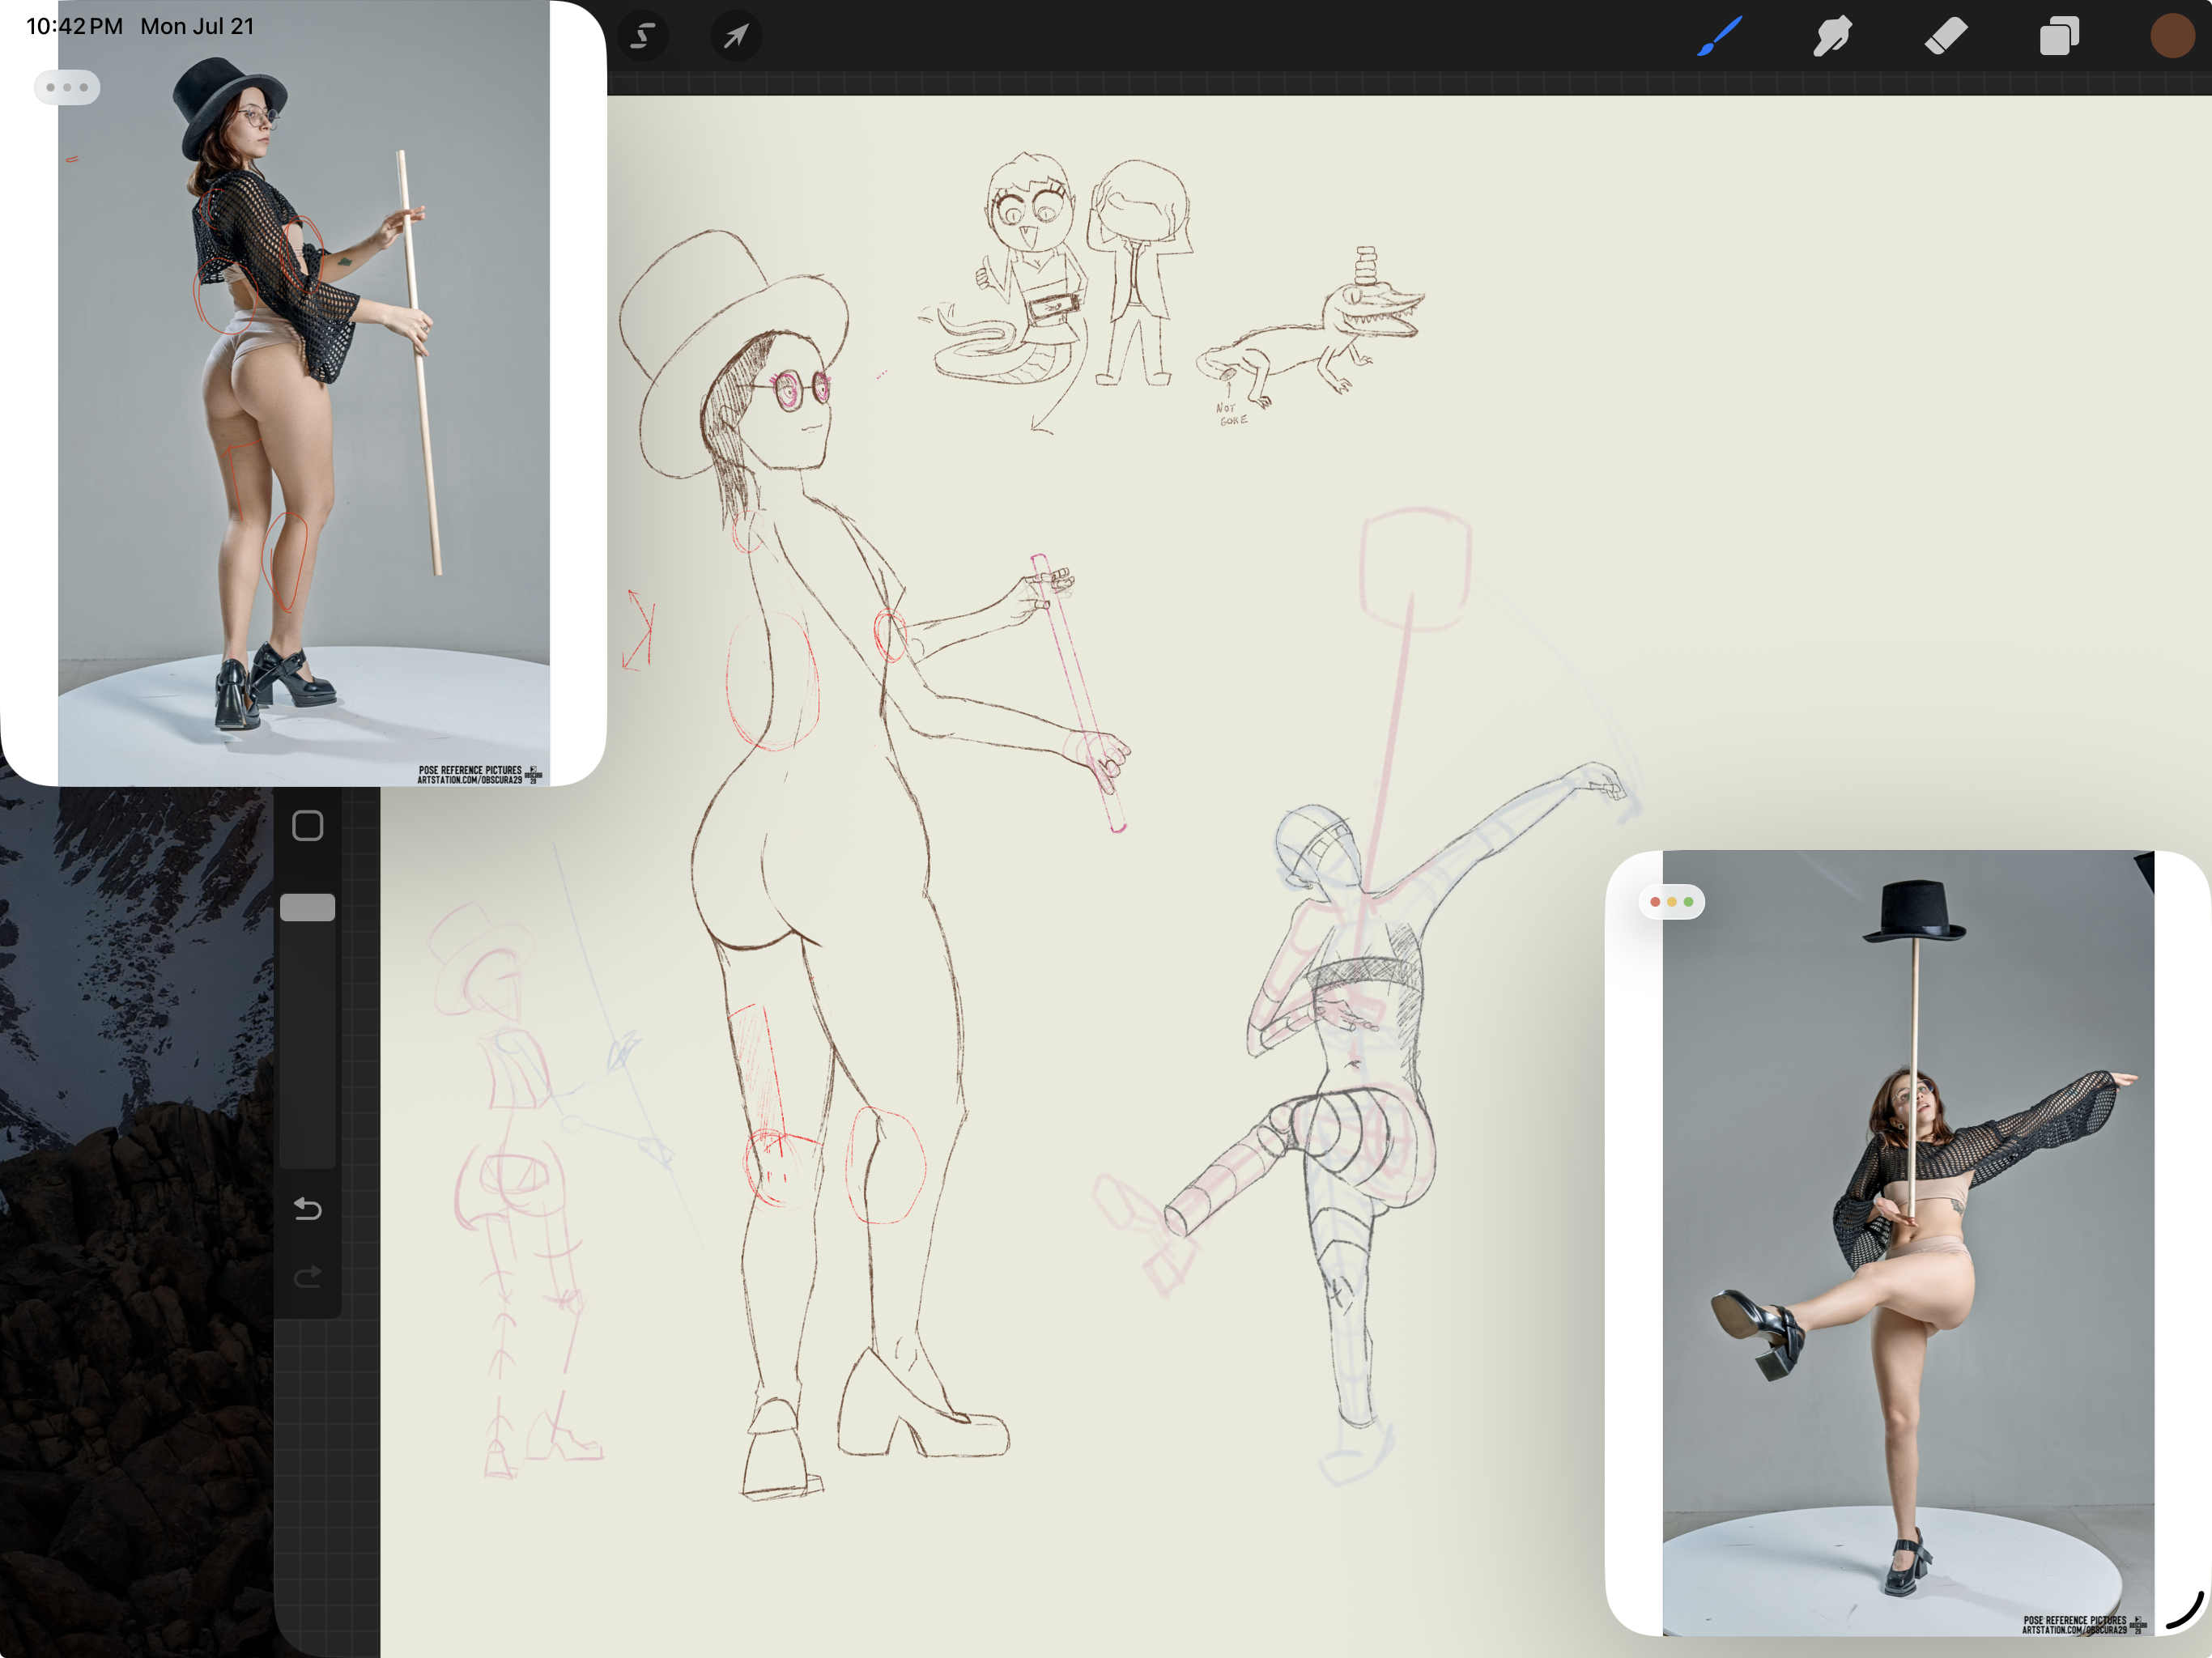Screen dimensions: 2212x1658
Task: Tap the Undo arrow in sidebar
Action: coord(307,1209)
